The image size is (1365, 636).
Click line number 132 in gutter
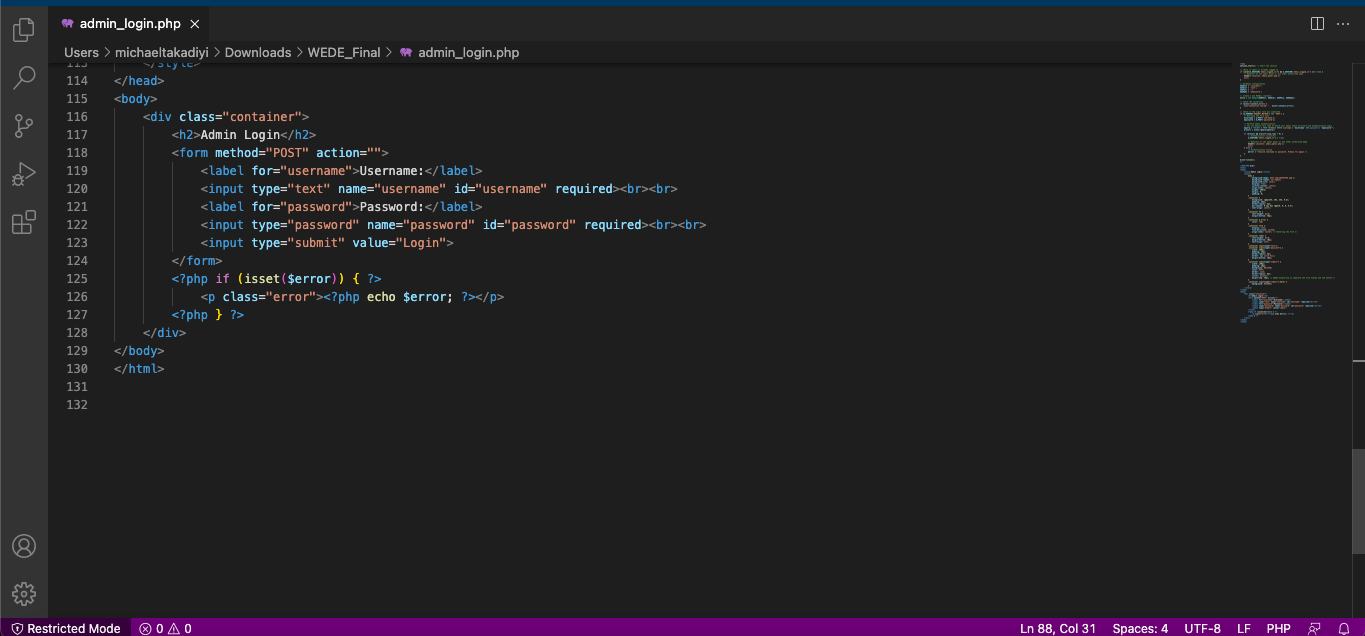pos(76,405)
